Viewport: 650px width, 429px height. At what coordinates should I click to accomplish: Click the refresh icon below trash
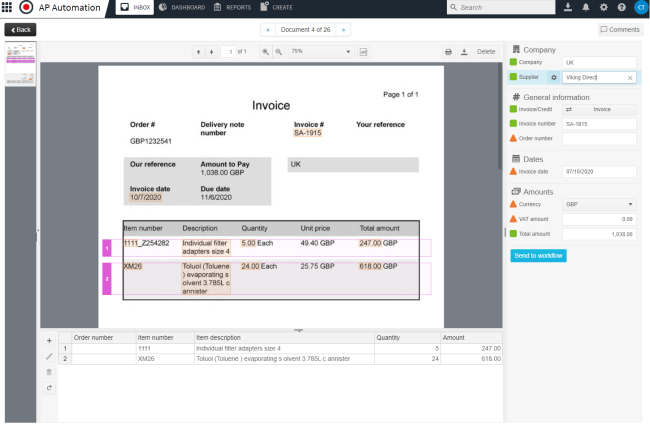pos(49,388)
